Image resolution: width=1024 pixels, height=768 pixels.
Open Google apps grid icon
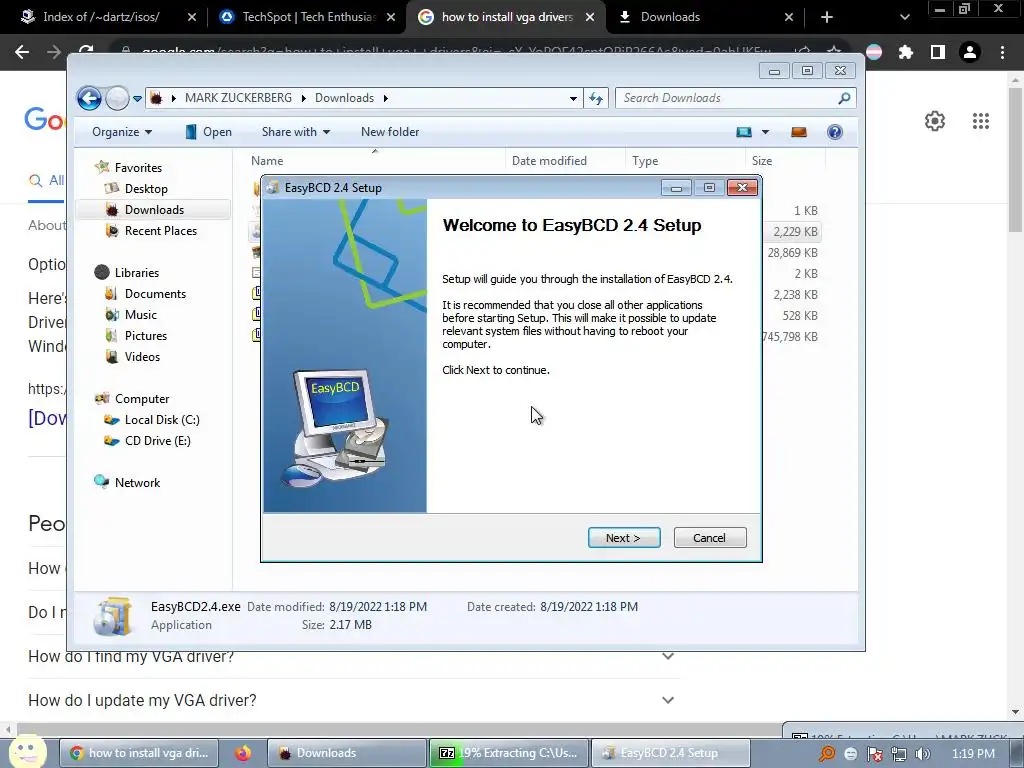point(980,121)
